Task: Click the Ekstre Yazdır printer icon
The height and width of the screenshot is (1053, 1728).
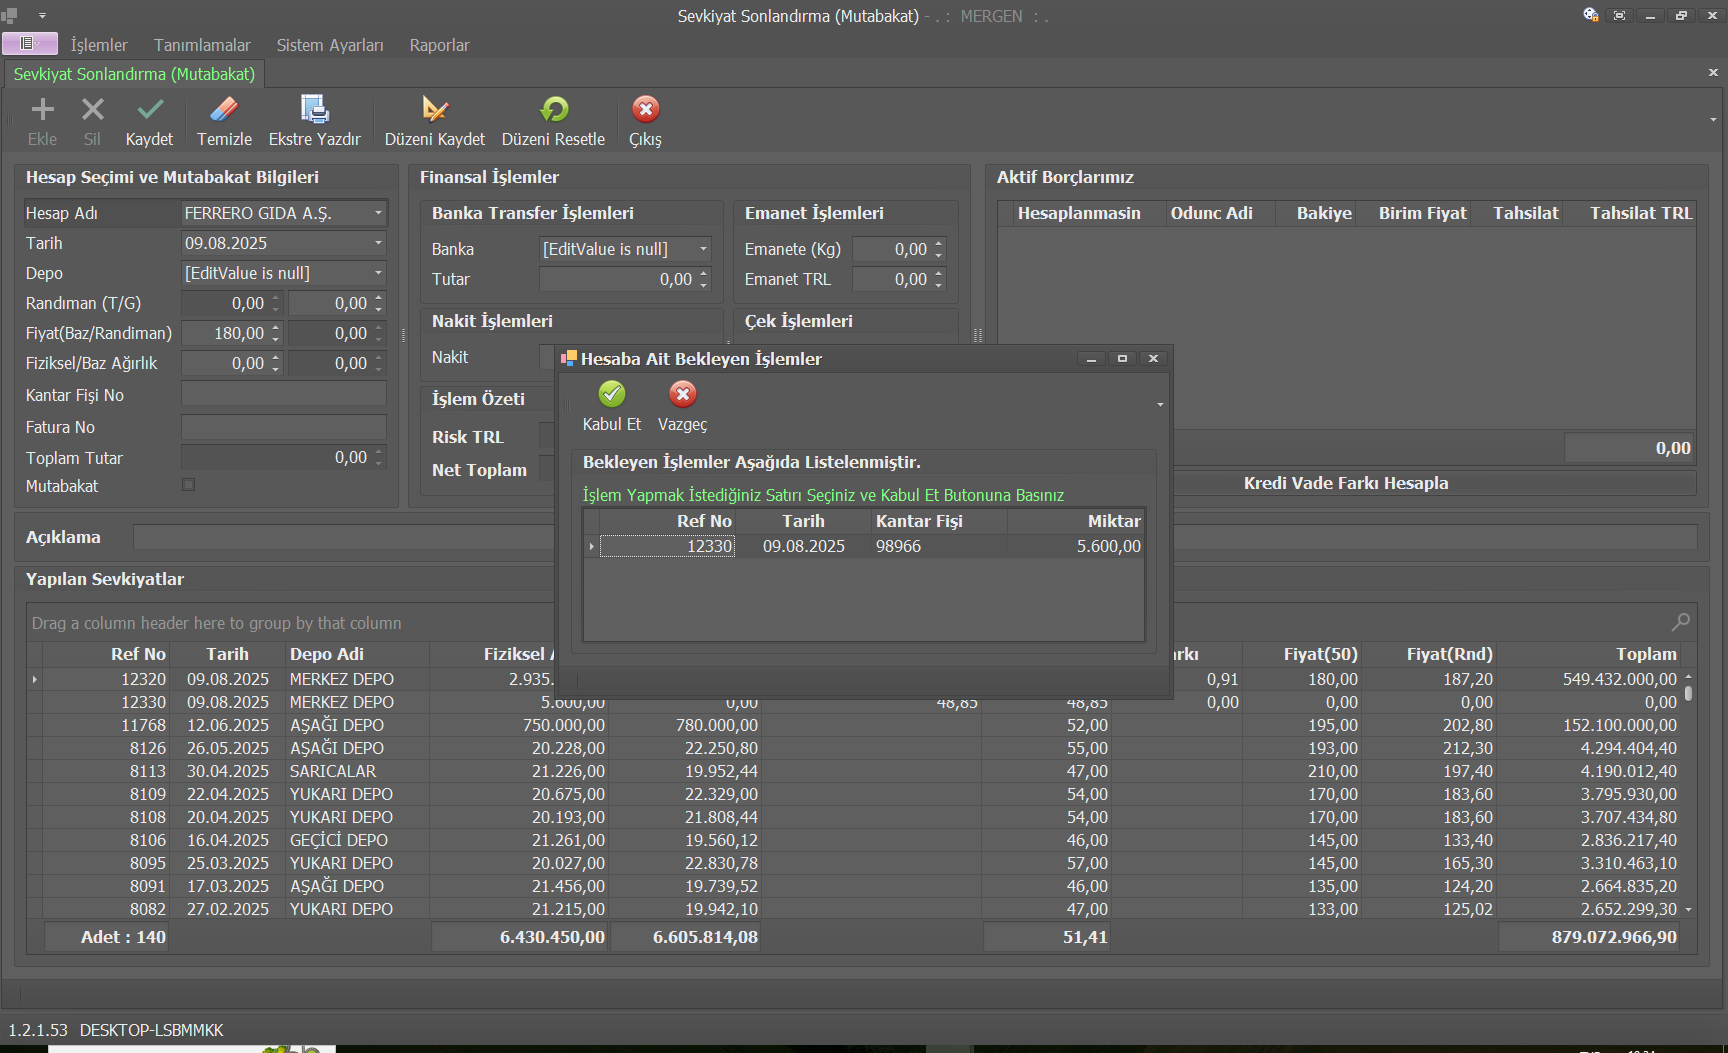Action: pos(314,110)
